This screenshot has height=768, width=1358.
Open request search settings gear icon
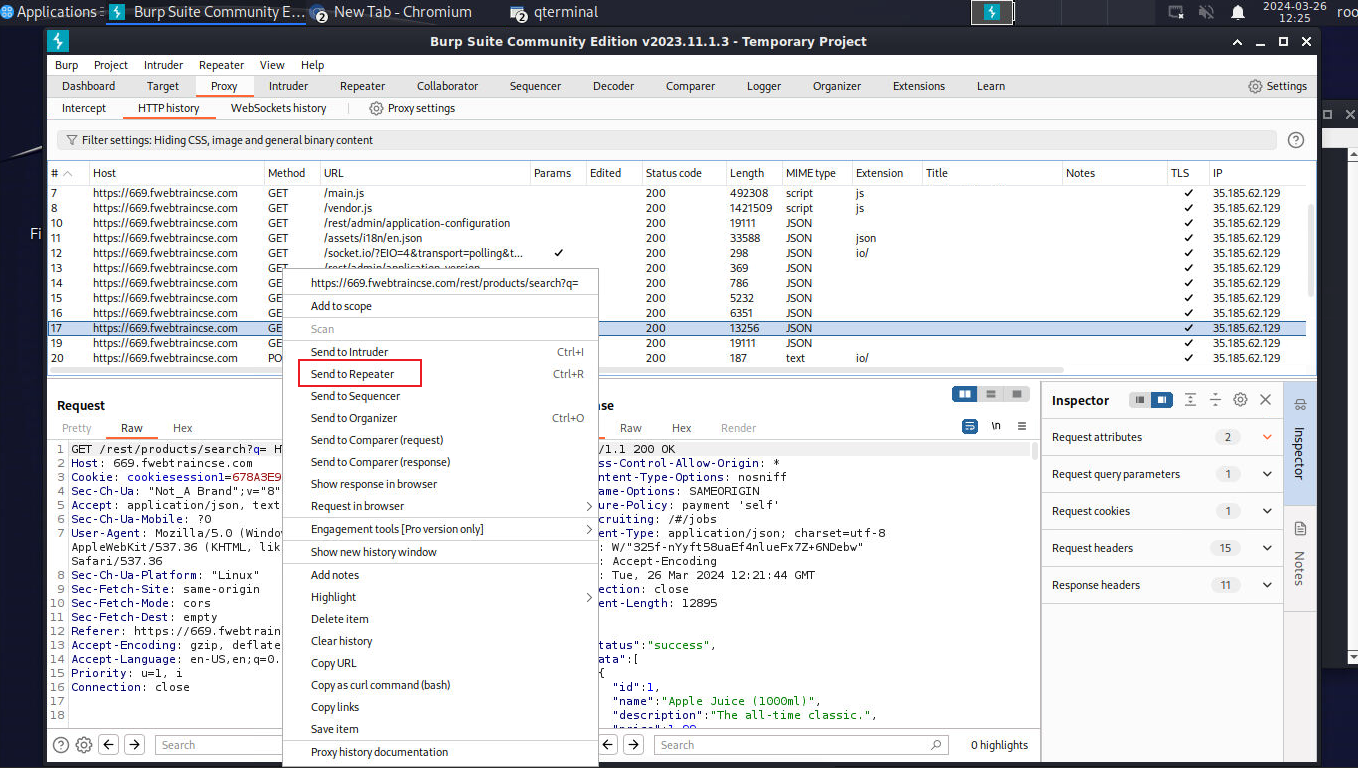point(84,745)
